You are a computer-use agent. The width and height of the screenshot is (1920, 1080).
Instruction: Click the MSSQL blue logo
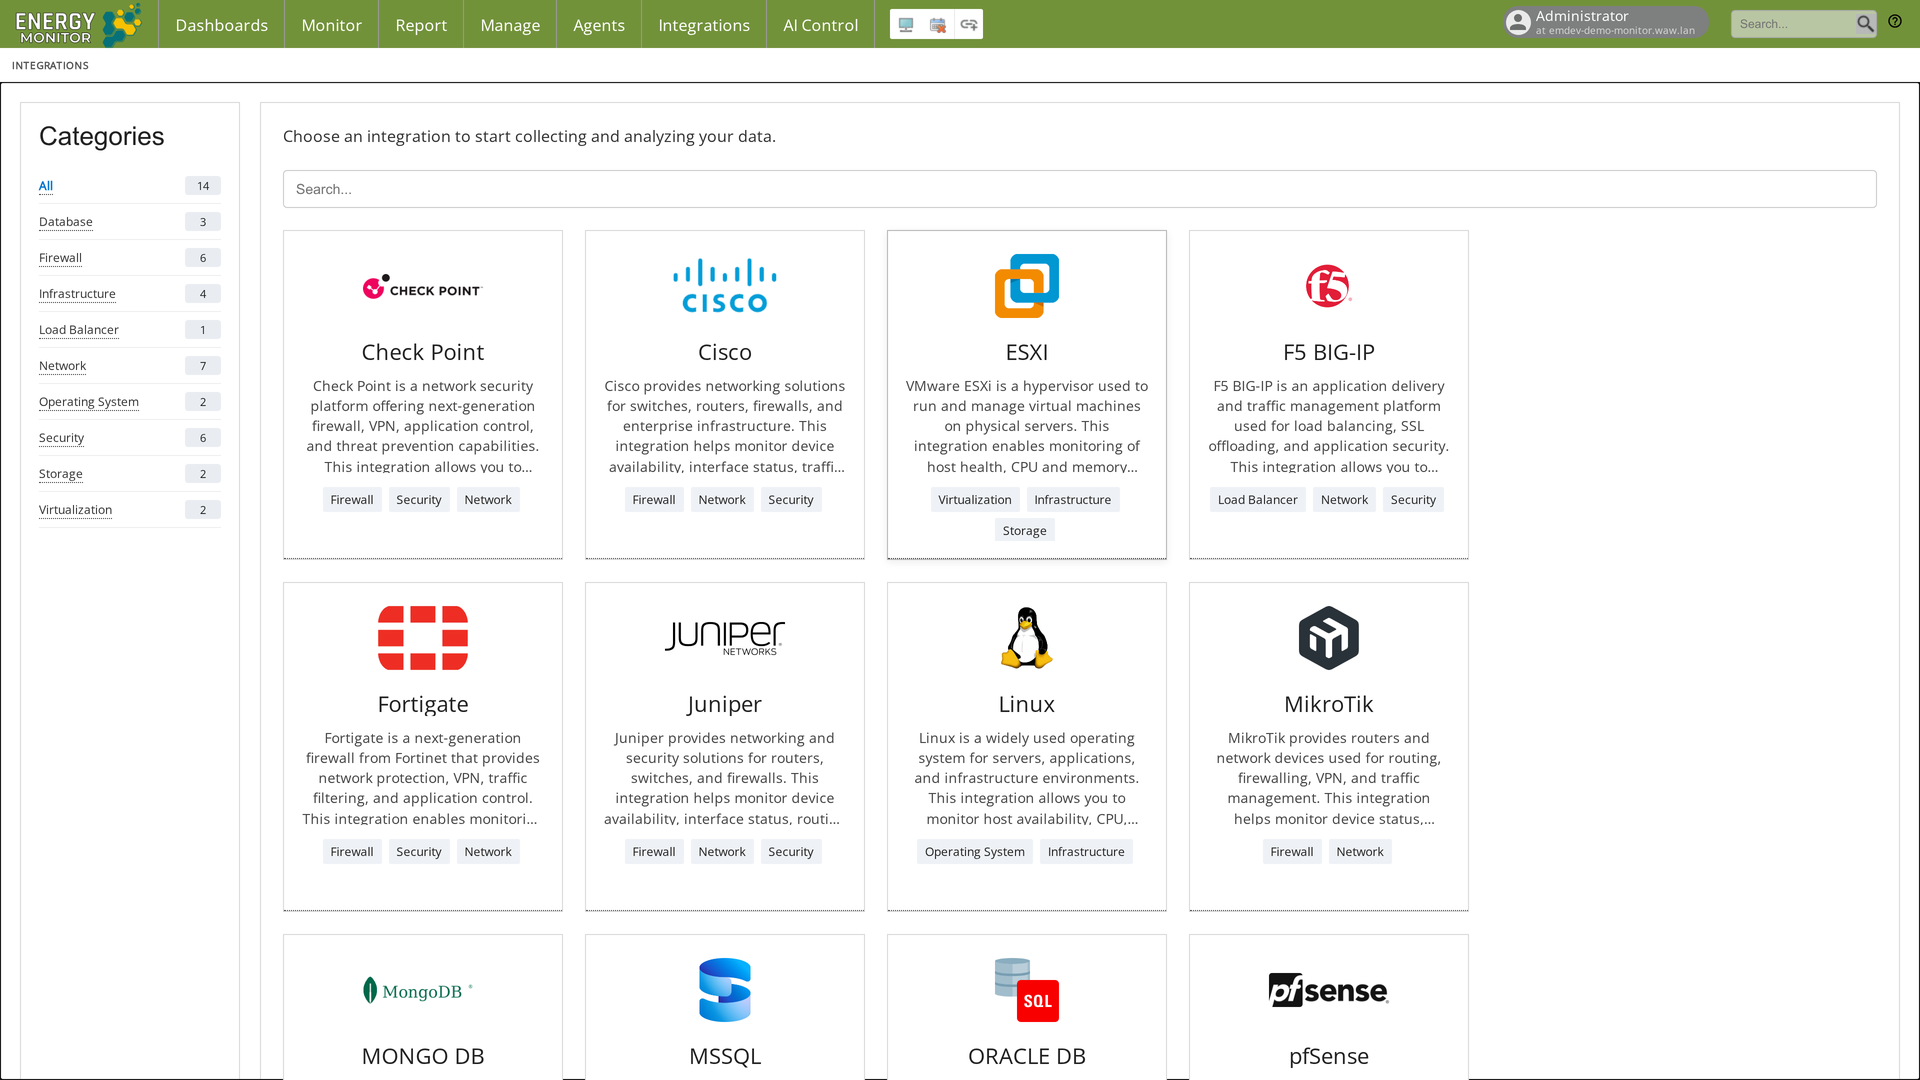[x=725, y=990]
